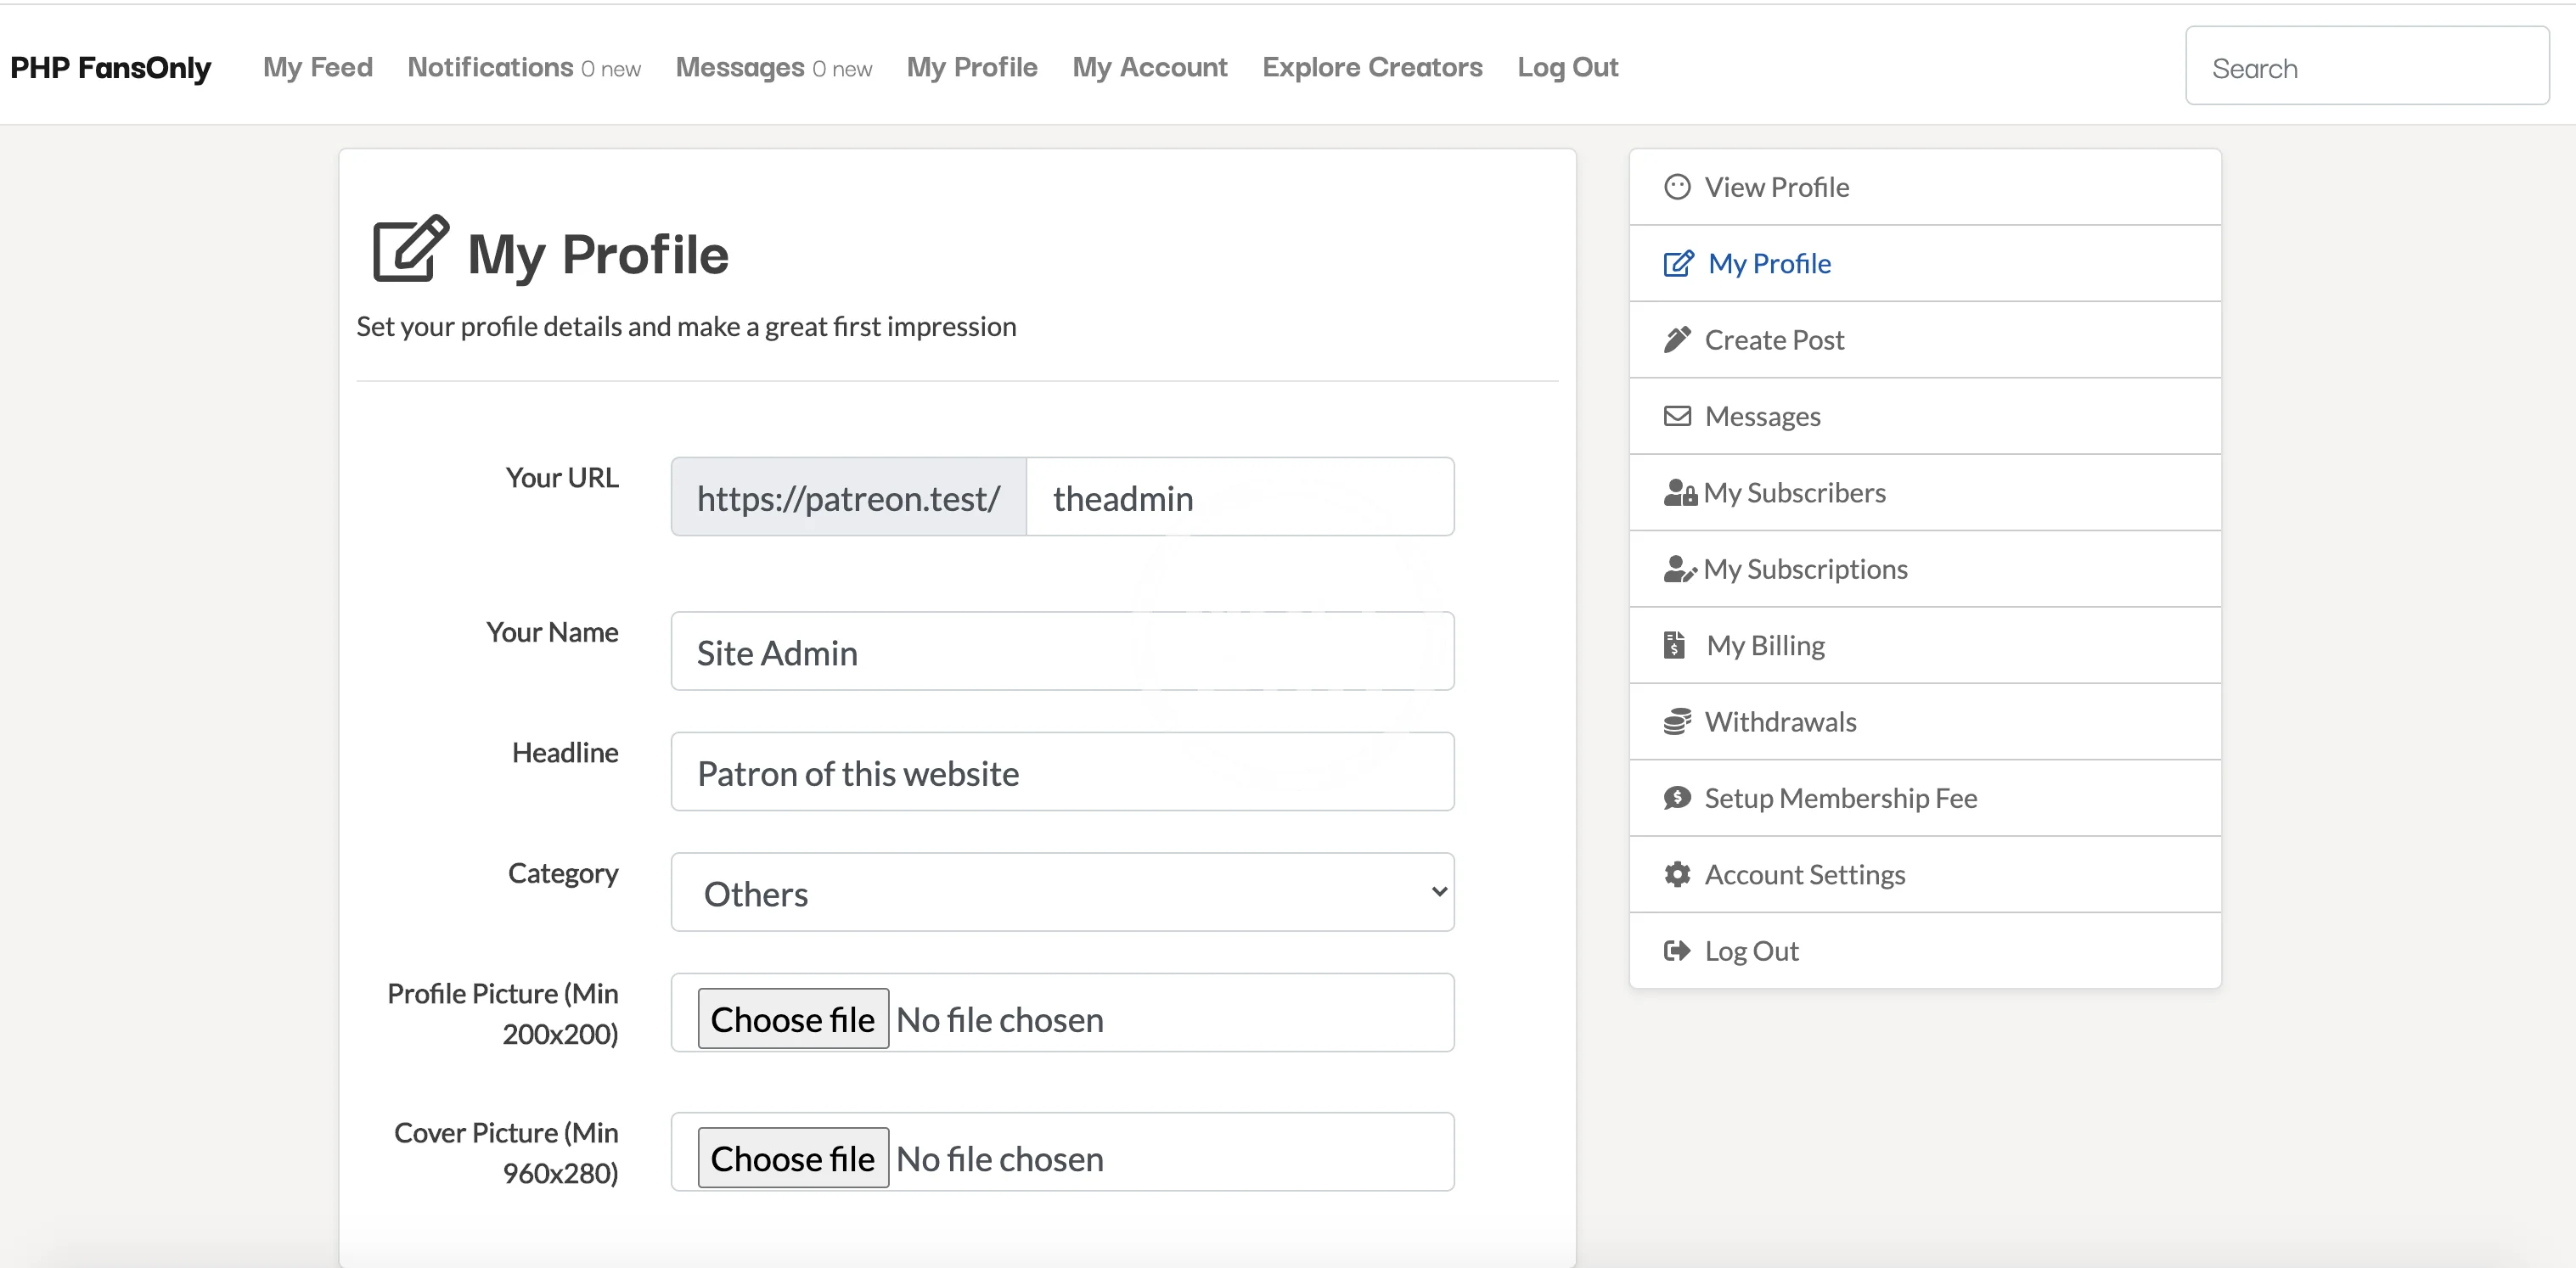The width and height of the screenshot is (2576, 1268).
Task: Click the Your URL username field
Action: point(1239,498)
